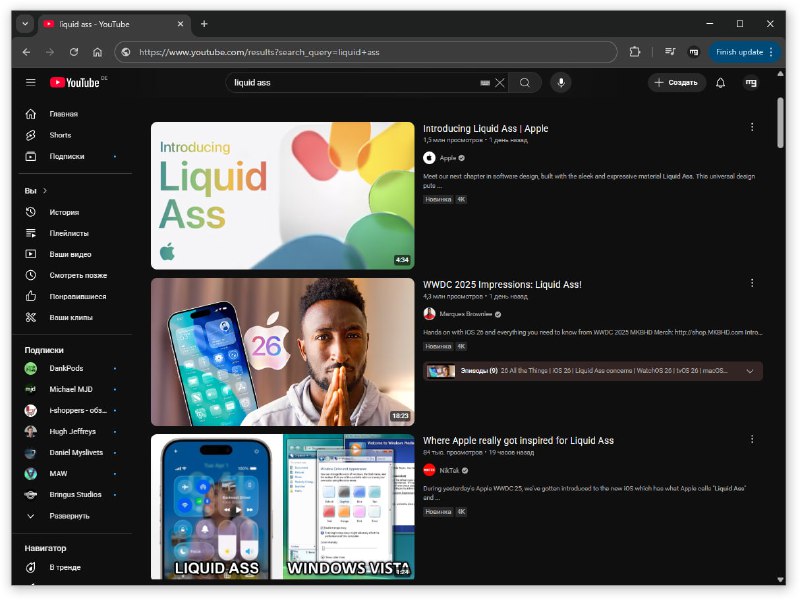
Task: Start voice search with the microphone
Action: click(x=561, y=83)
